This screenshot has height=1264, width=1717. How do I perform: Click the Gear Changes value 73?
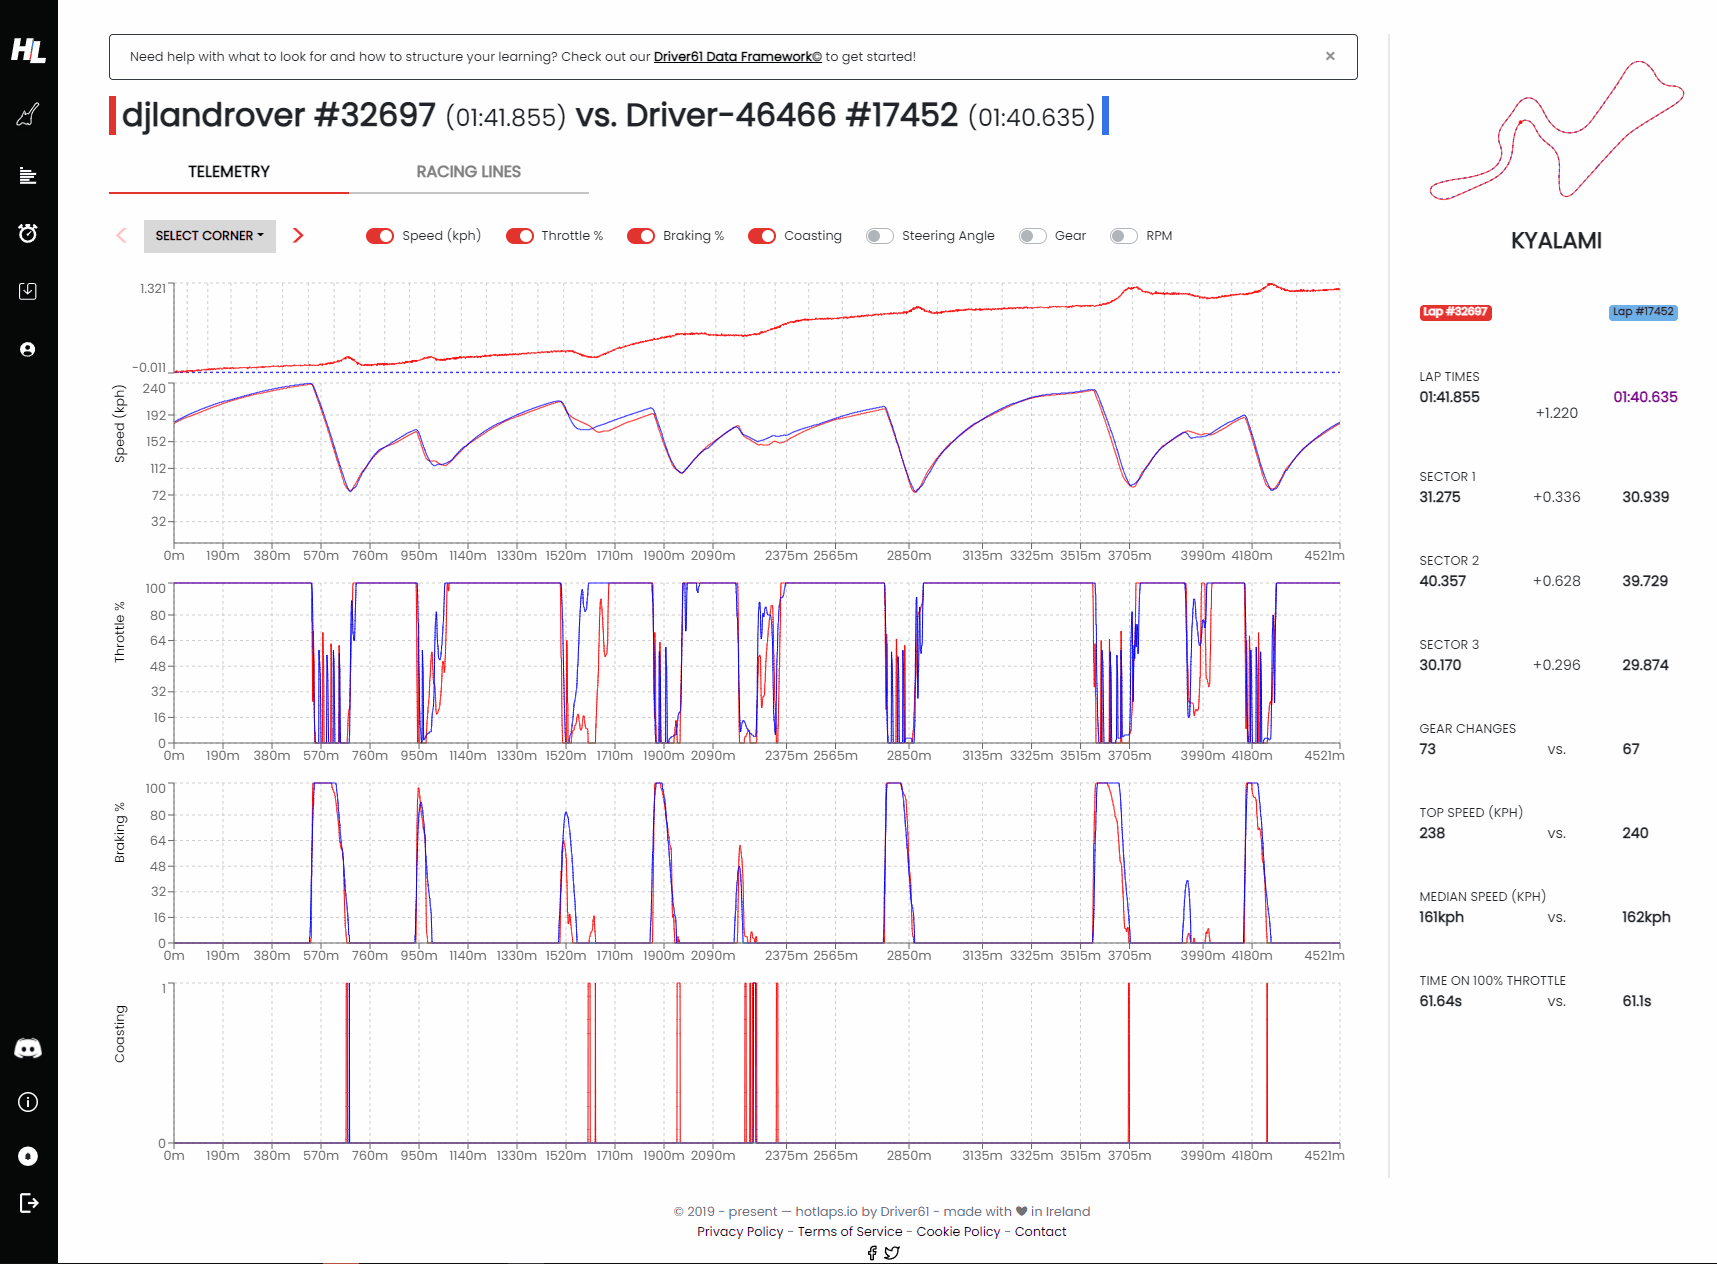point(1427,749)
